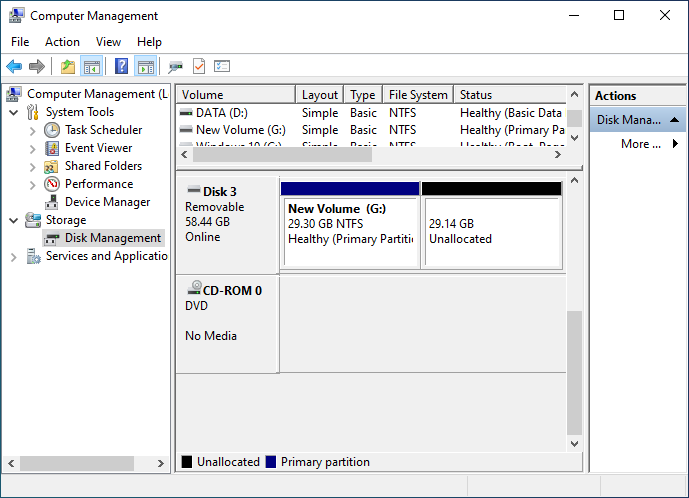Click the volume list scroll-left arrow
Viewport: 689px width, 498px height.
pos(184,155)
